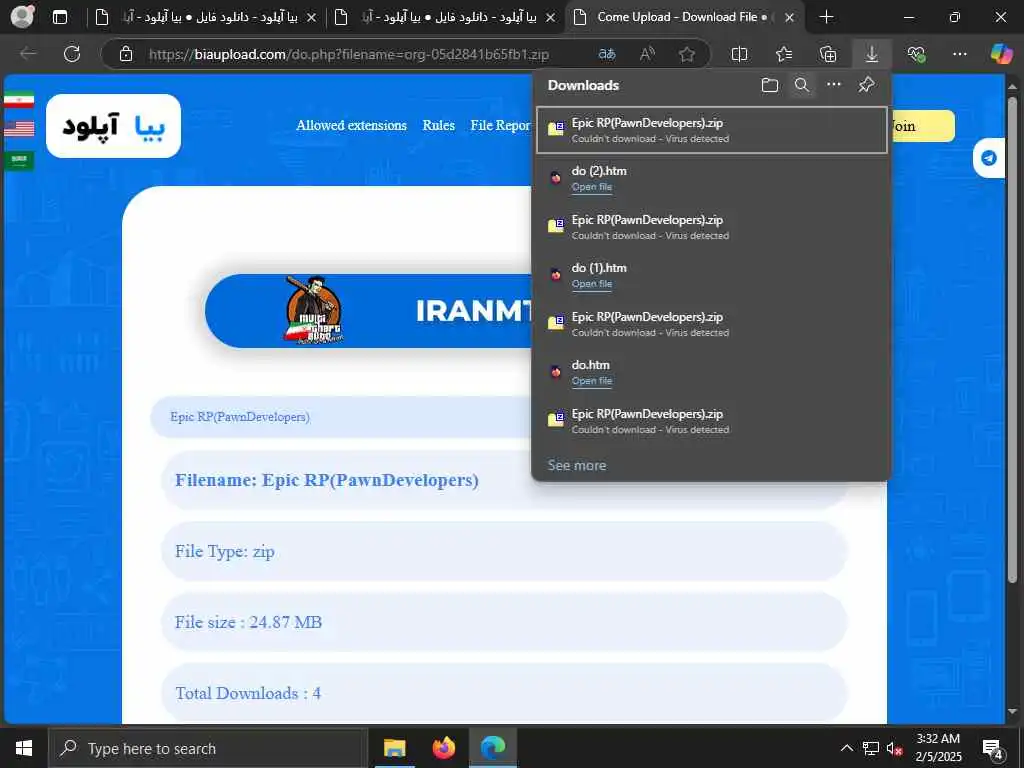Select the first Epic RP(PawnDevelopers).zip download entry
1024x768 pixels.
tap(712, 130)
